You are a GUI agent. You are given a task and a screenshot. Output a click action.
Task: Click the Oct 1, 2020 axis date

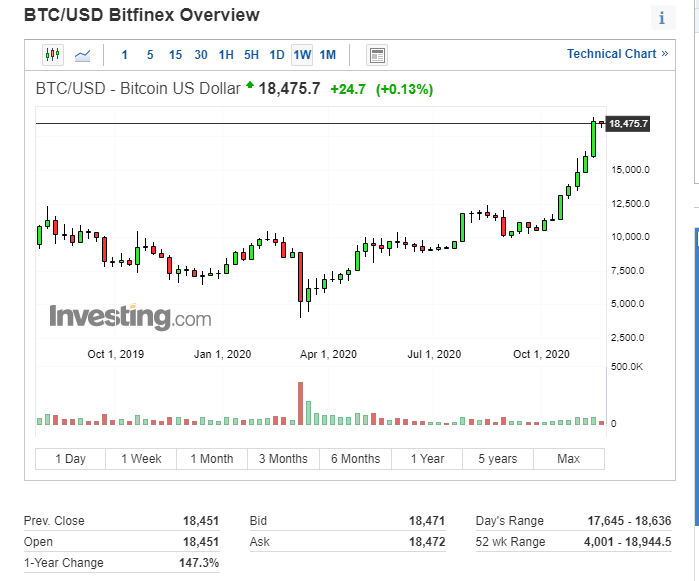[541, 354]
